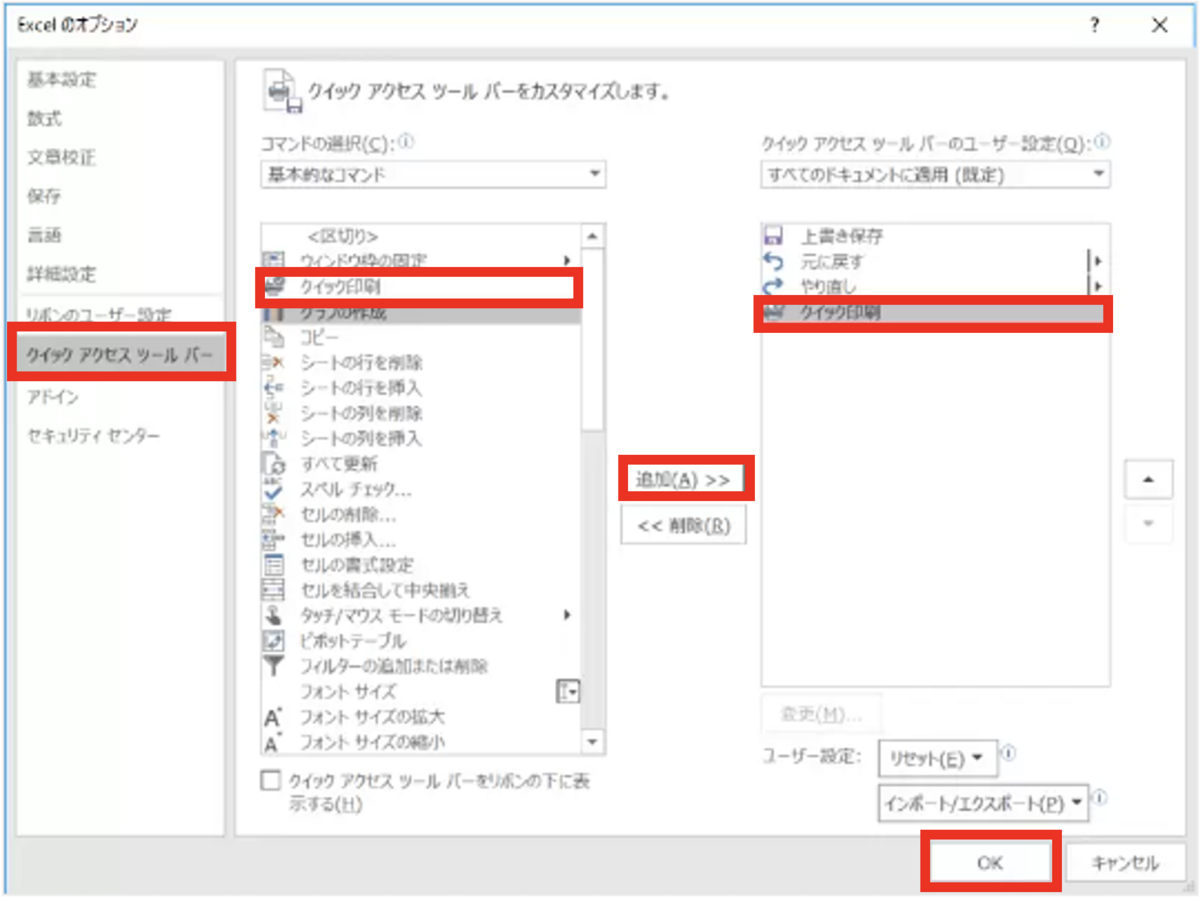Viewport: 1200px width, 897px height.
Task: Click the クイック印刷 icon in right list
Action: click(773, 313)
